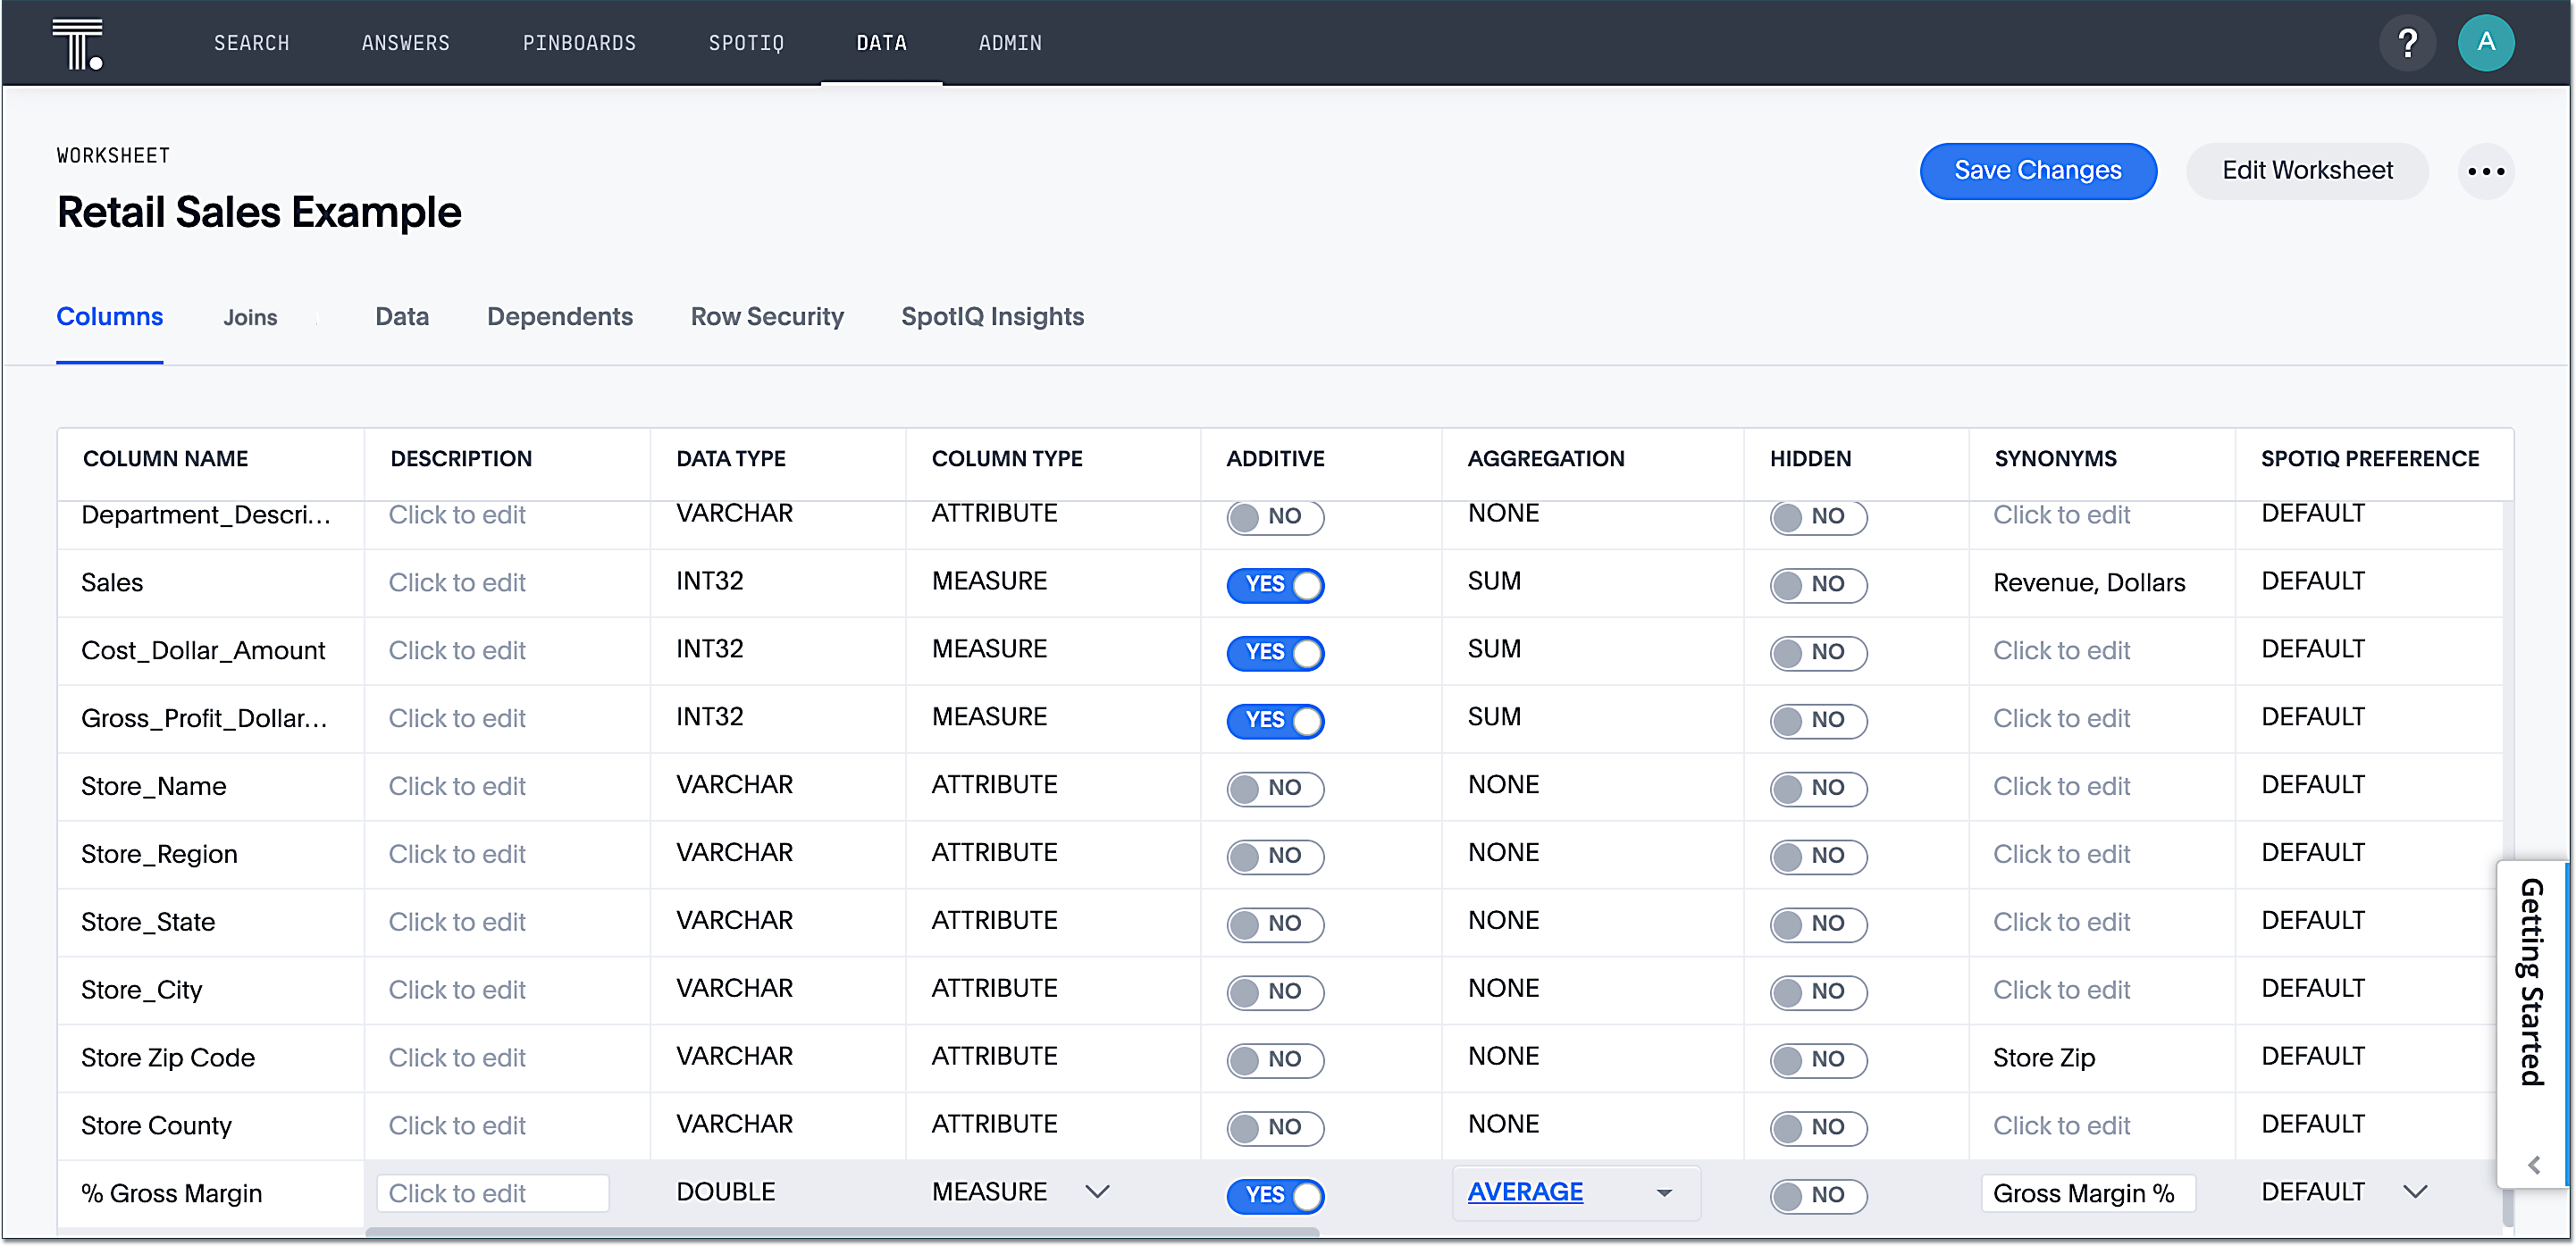The image size is (2576, 1246).
Task: Expand SpotIQ preference DEFAULT dropdown
Action: 2415,1192
